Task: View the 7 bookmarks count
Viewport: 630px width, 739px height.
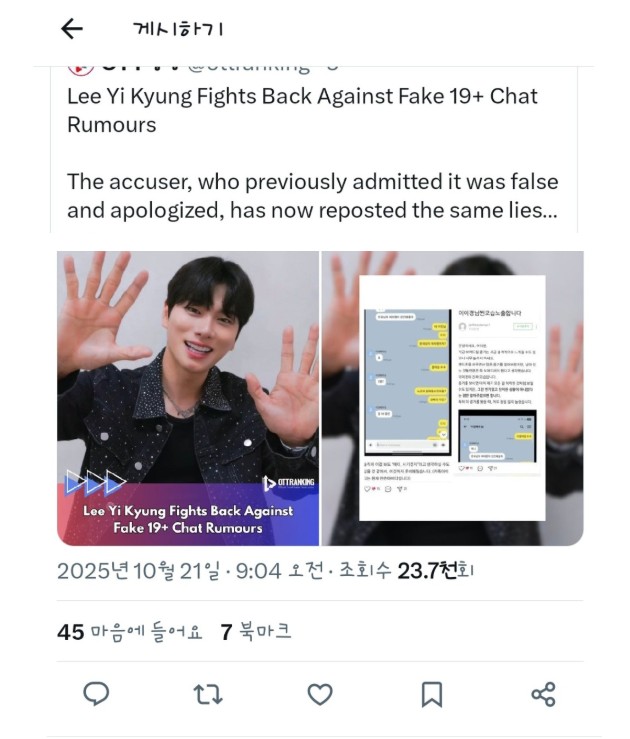Action: pos(256,632)
